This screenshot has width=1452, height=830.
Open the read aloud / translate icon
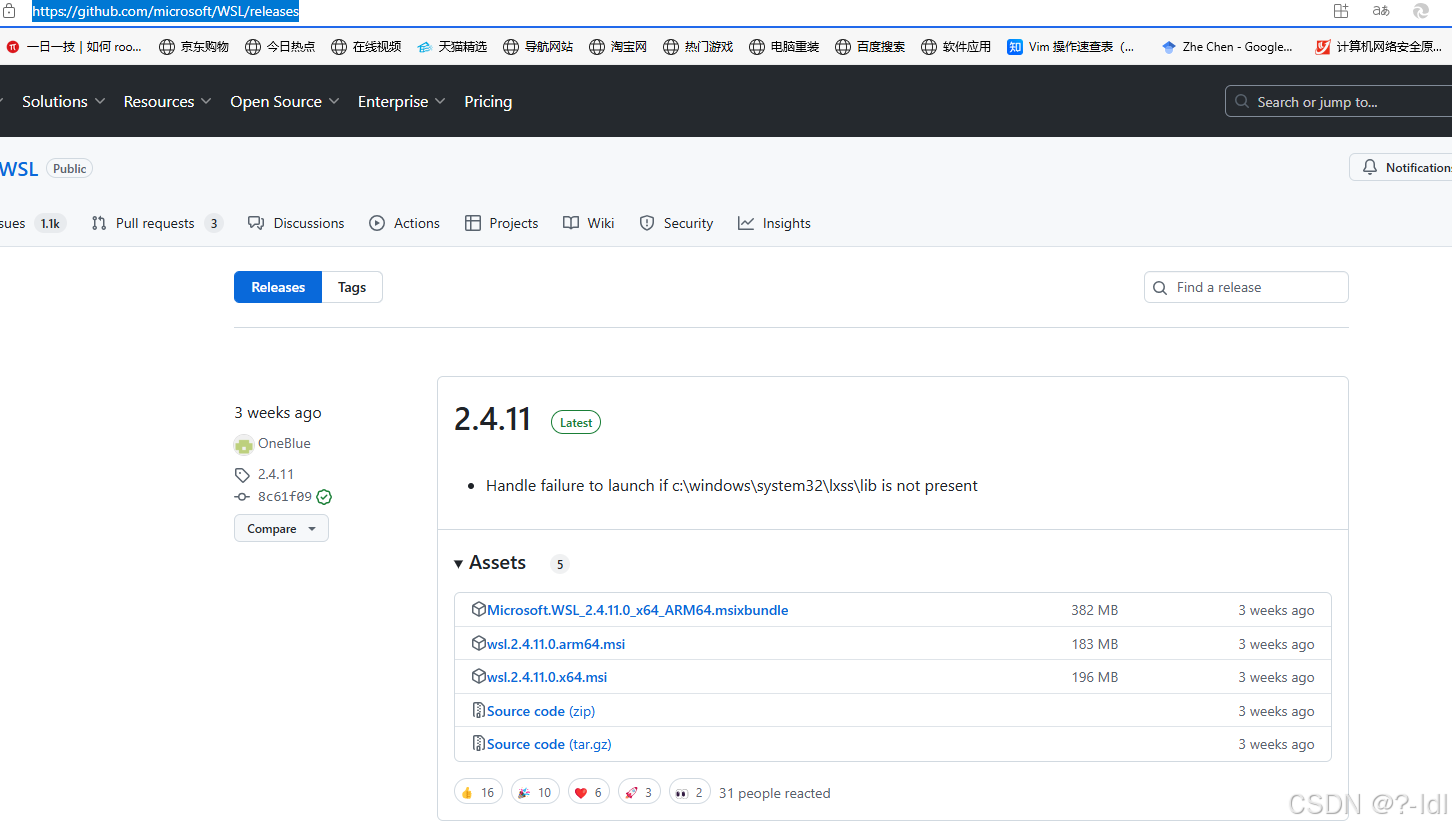[x=1381, y=11]
